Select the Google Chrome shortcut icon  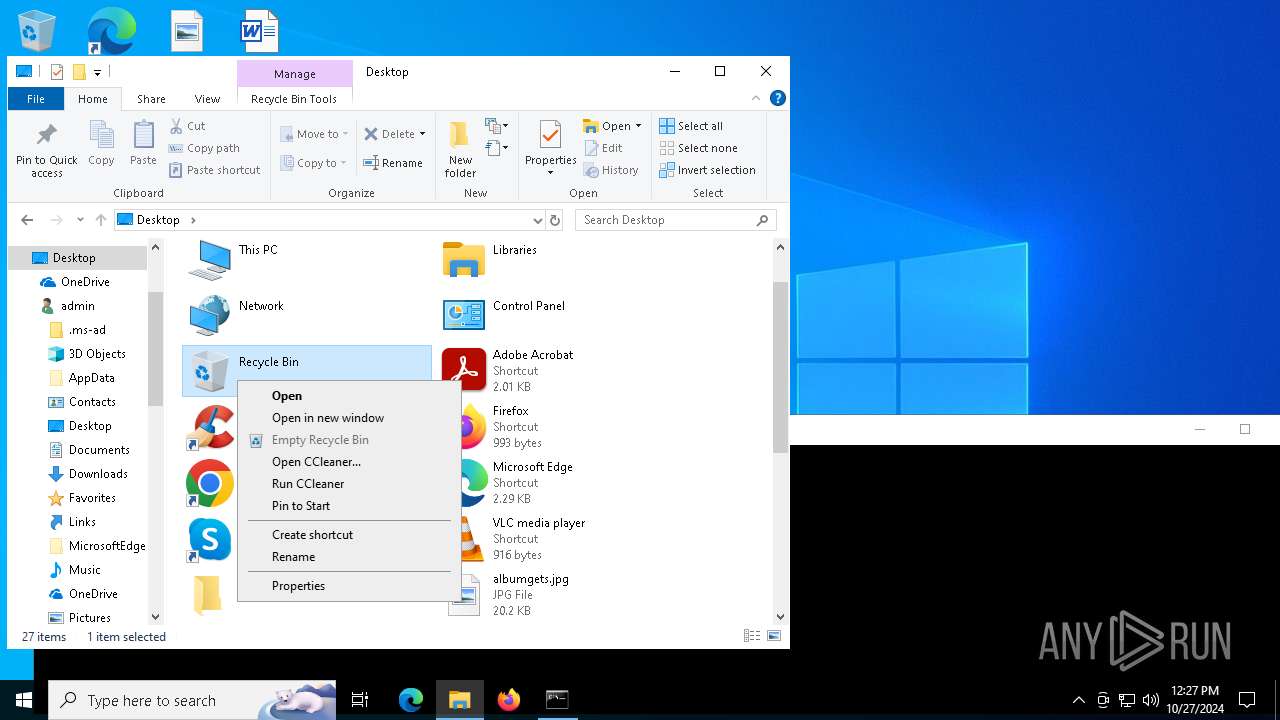click(x=210, y=484)
